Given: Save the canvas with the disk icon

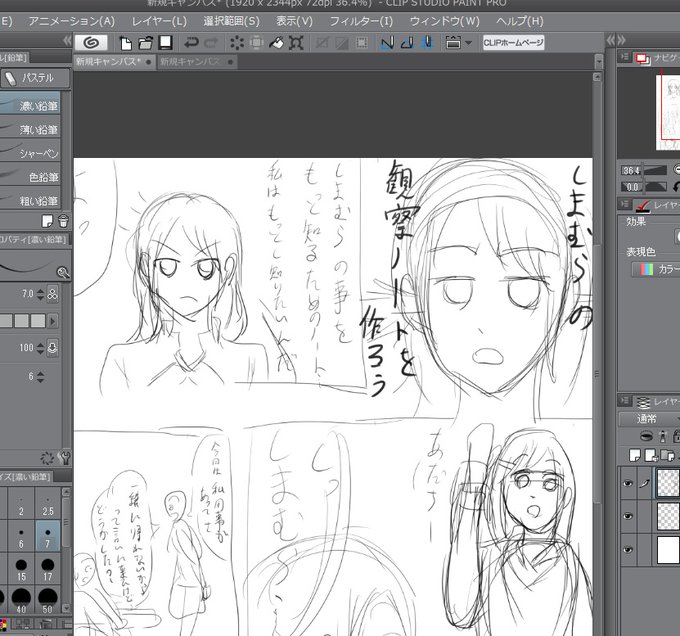Looking at the screenshot, I should pyautogui.click(x=166, y=42).
